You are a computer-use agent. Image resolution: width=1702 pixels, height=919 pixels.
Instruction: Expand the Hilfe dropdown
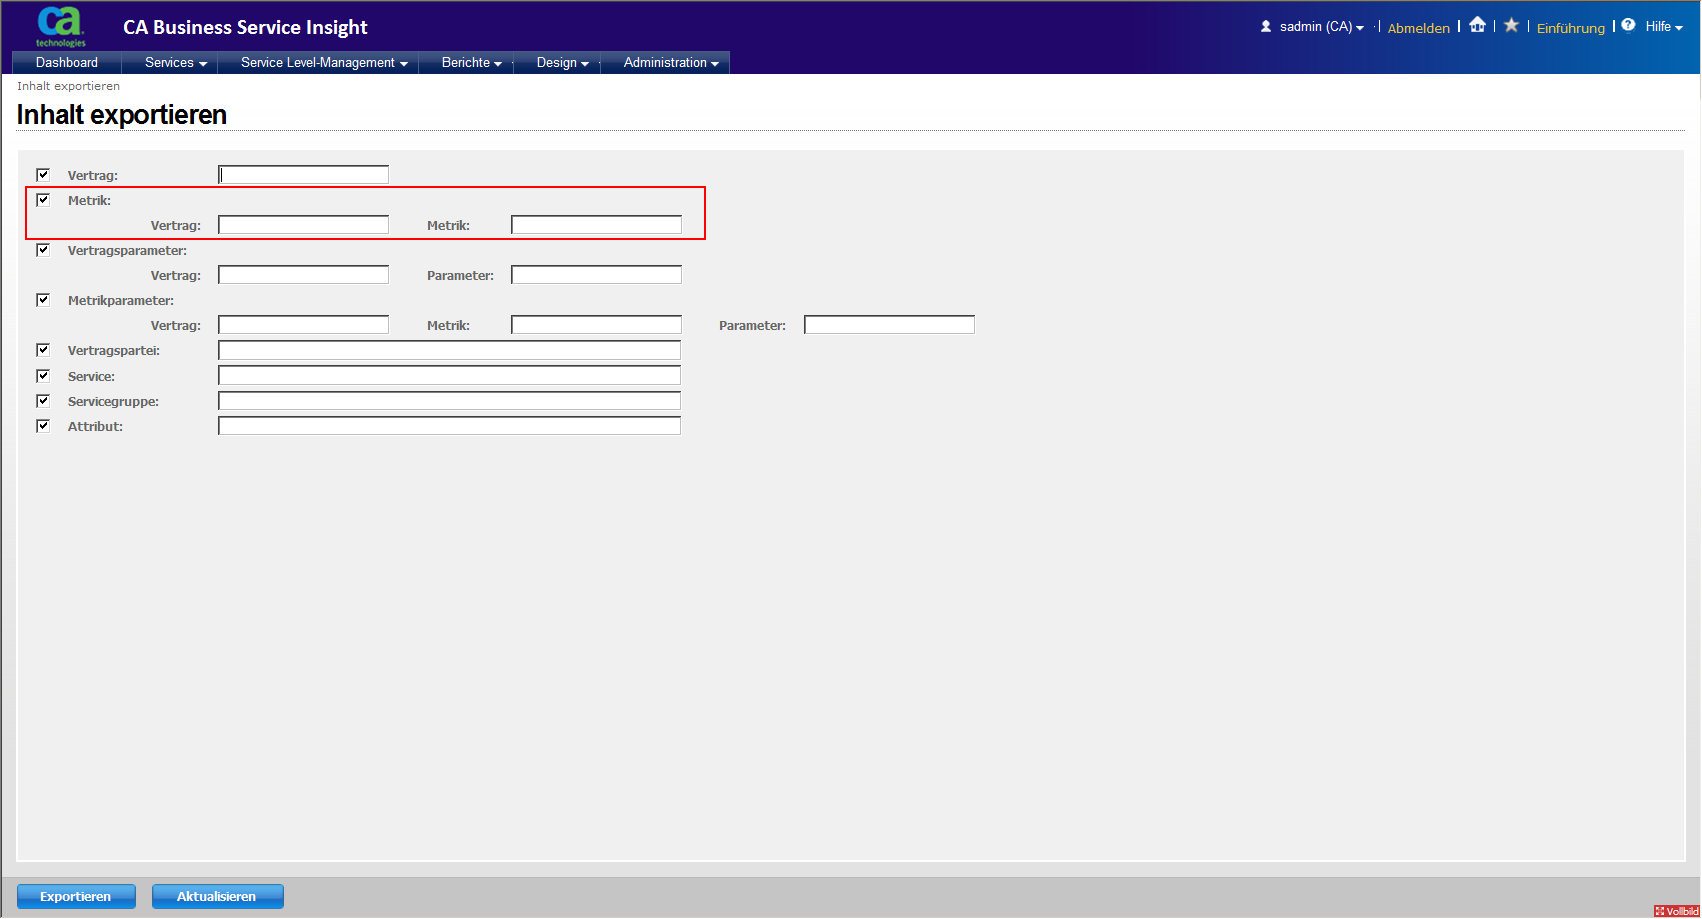pos(1664,27)
